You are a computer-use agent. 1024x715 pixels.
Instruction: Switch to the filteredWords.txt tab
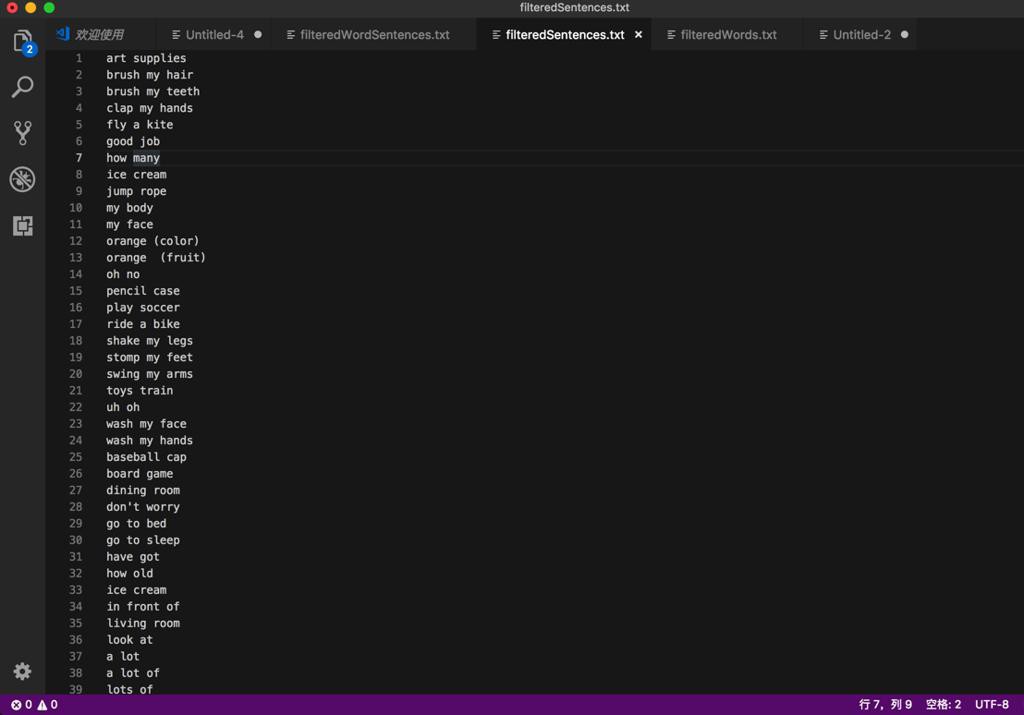pyautogui.click(x=729, y=35)
